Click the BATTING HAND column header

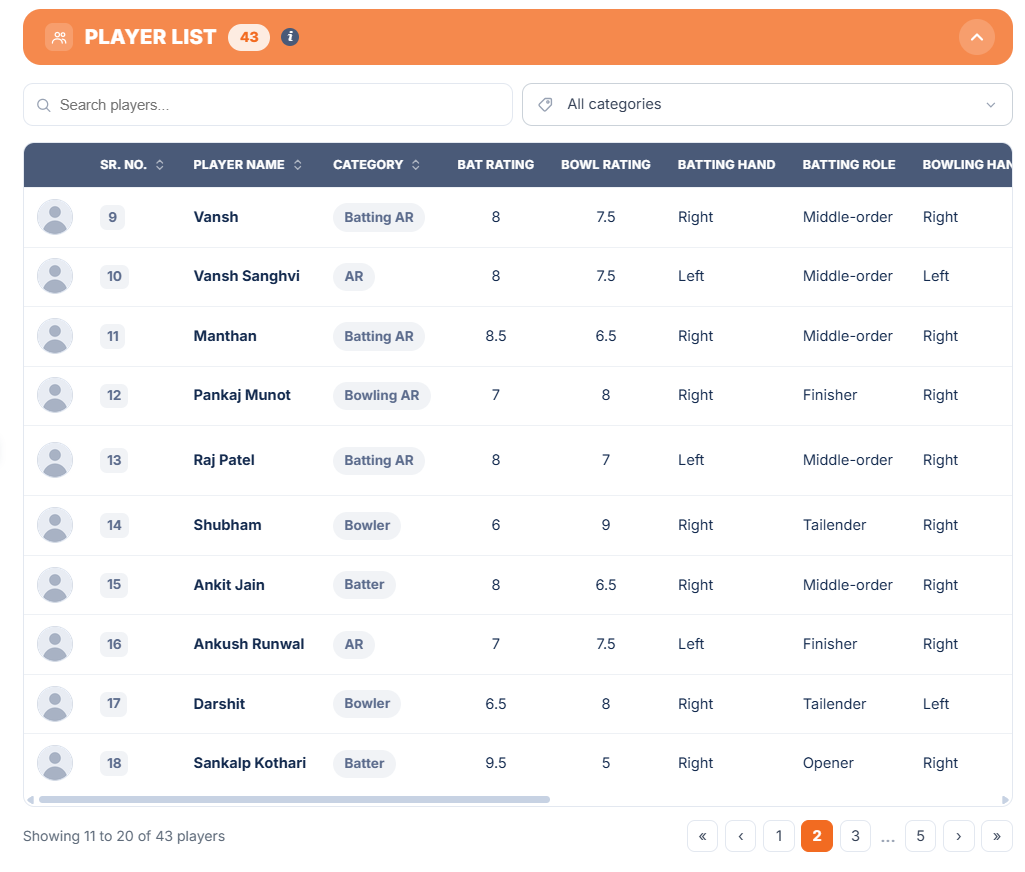(726, 165)
